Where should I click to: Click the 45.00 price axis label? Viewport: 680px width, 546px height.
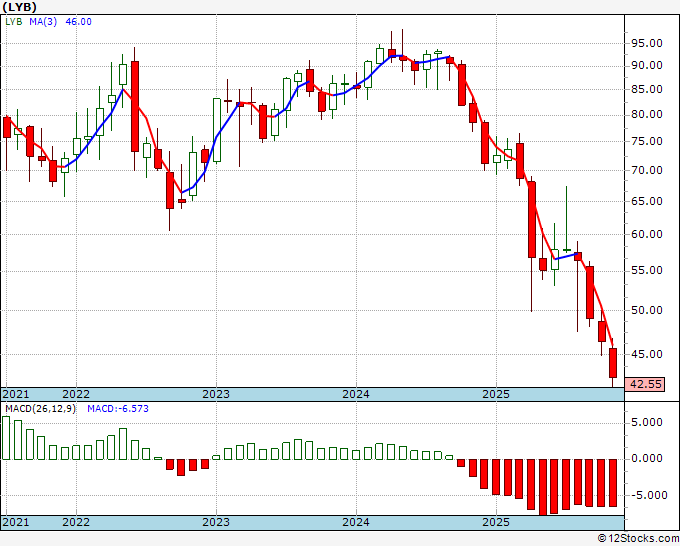pos(647,354)
